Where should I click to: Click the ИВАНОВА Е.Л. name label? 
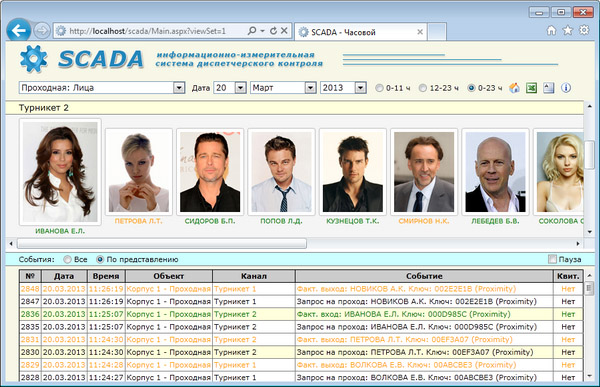pyautogui.click(x=60, y=231)
